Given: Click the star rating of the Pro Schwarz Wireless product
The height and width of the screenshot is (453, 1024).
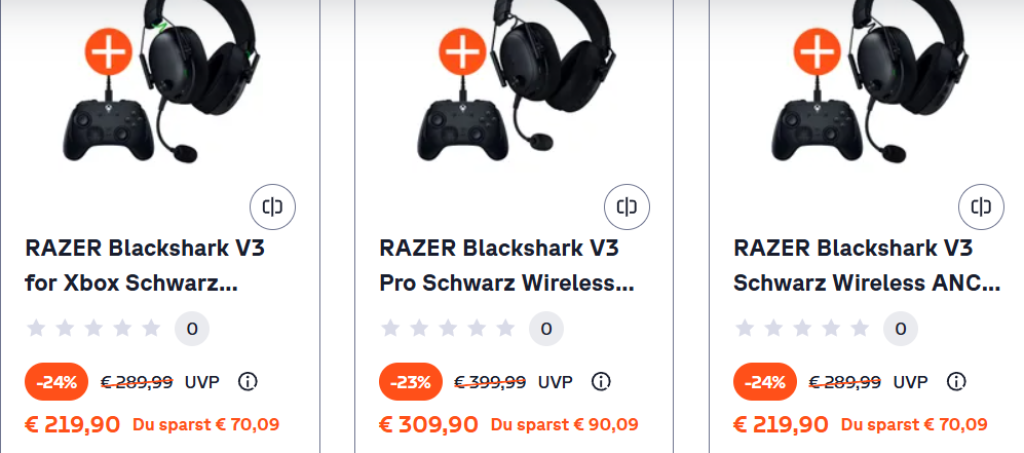Looking at the screenshot, I should click(447, 328).
